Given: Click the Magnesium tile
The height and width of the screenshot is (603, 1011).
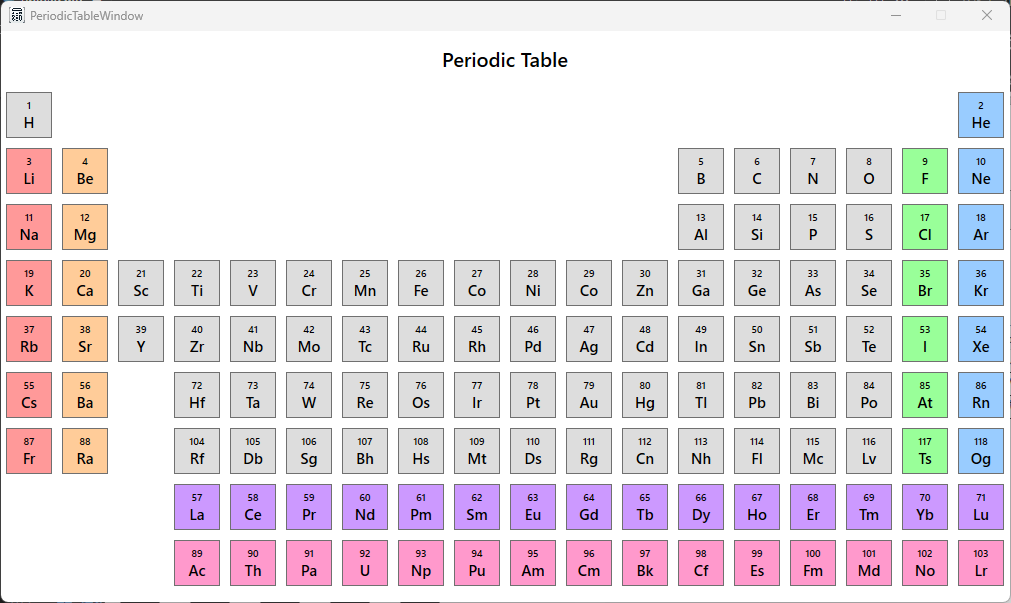Looking at the screenshot, I should [x=85, y=227].
